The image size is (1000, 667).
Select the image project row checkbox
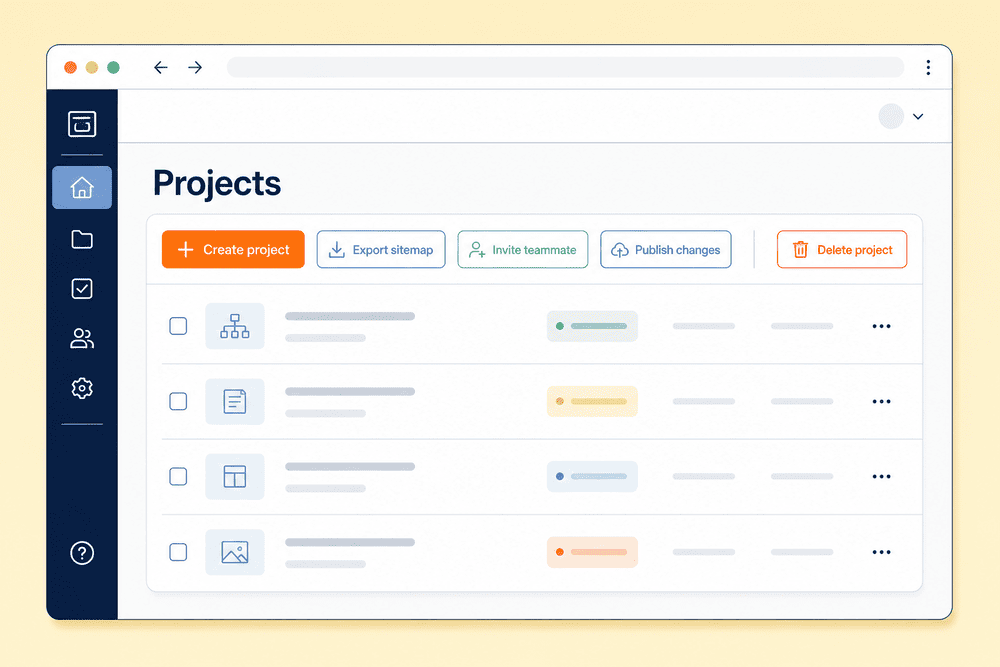point(178,552)
